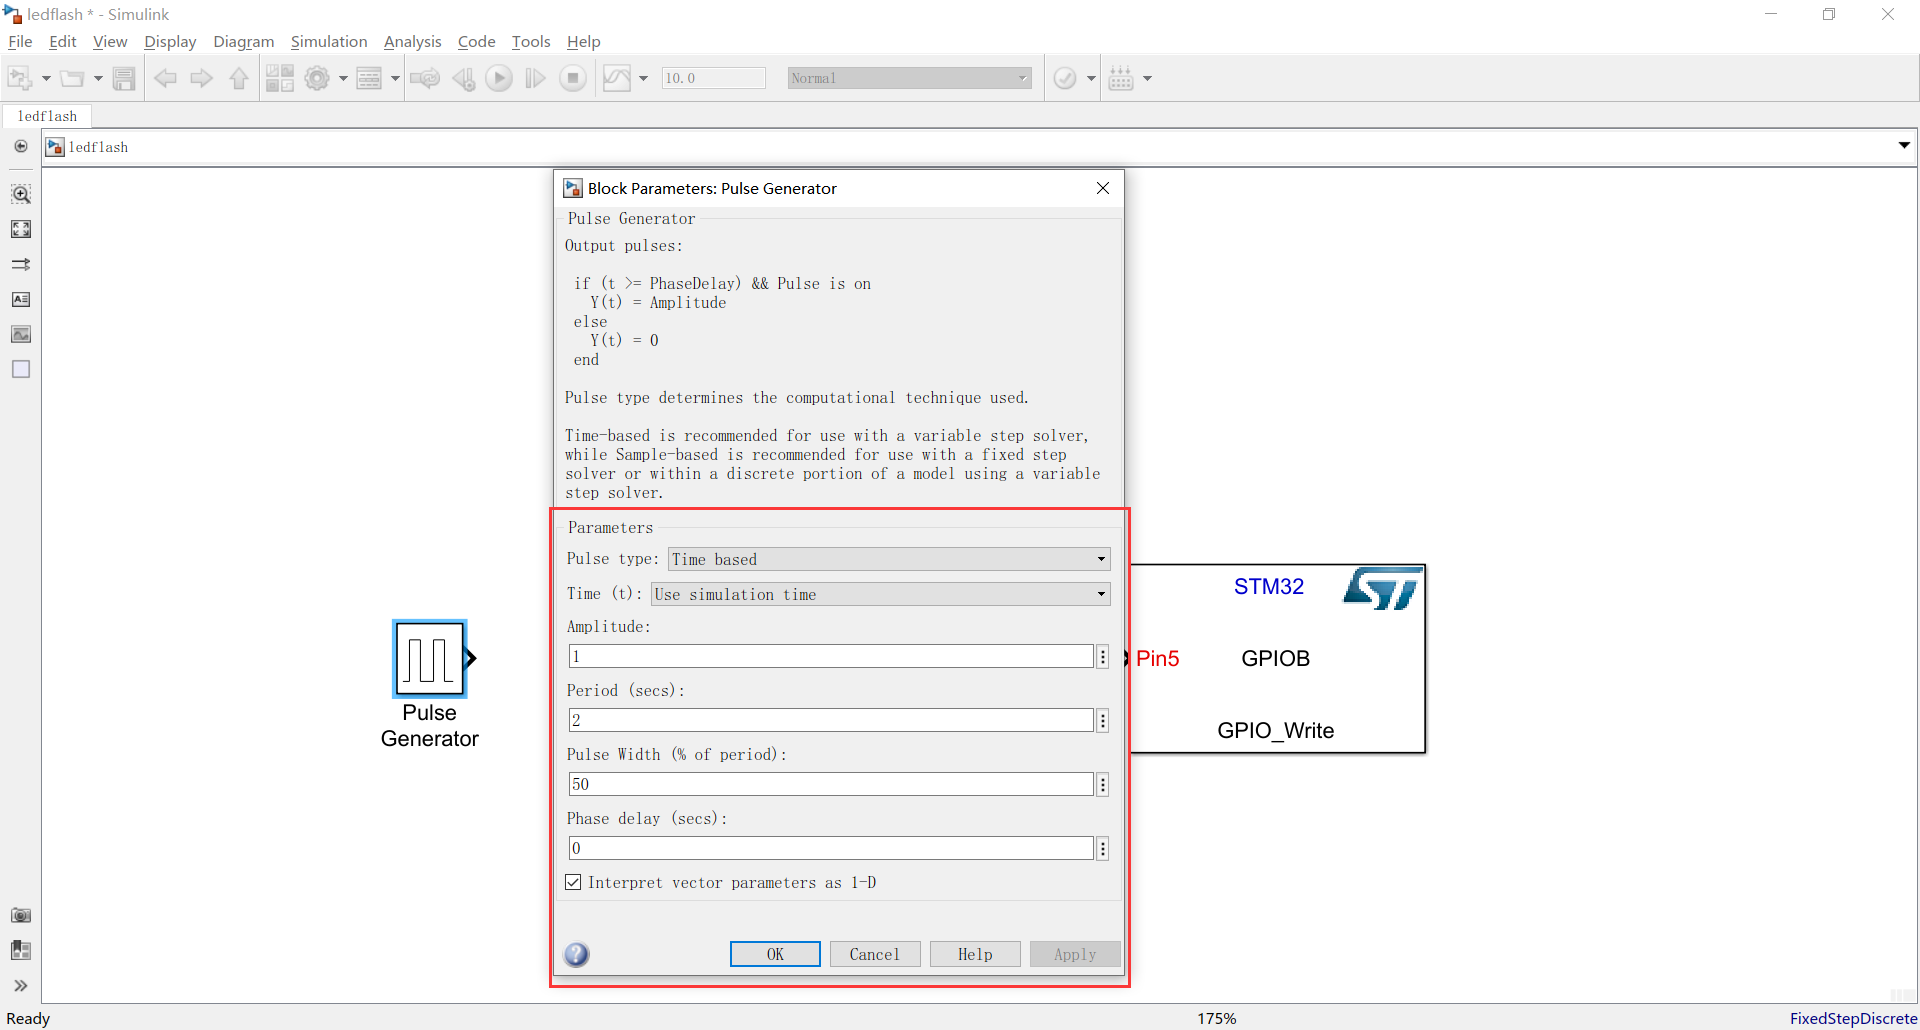1920x1030 pixels.
Task: Select the Annotation tool in the sidebar palette
Action: (20, 299)
